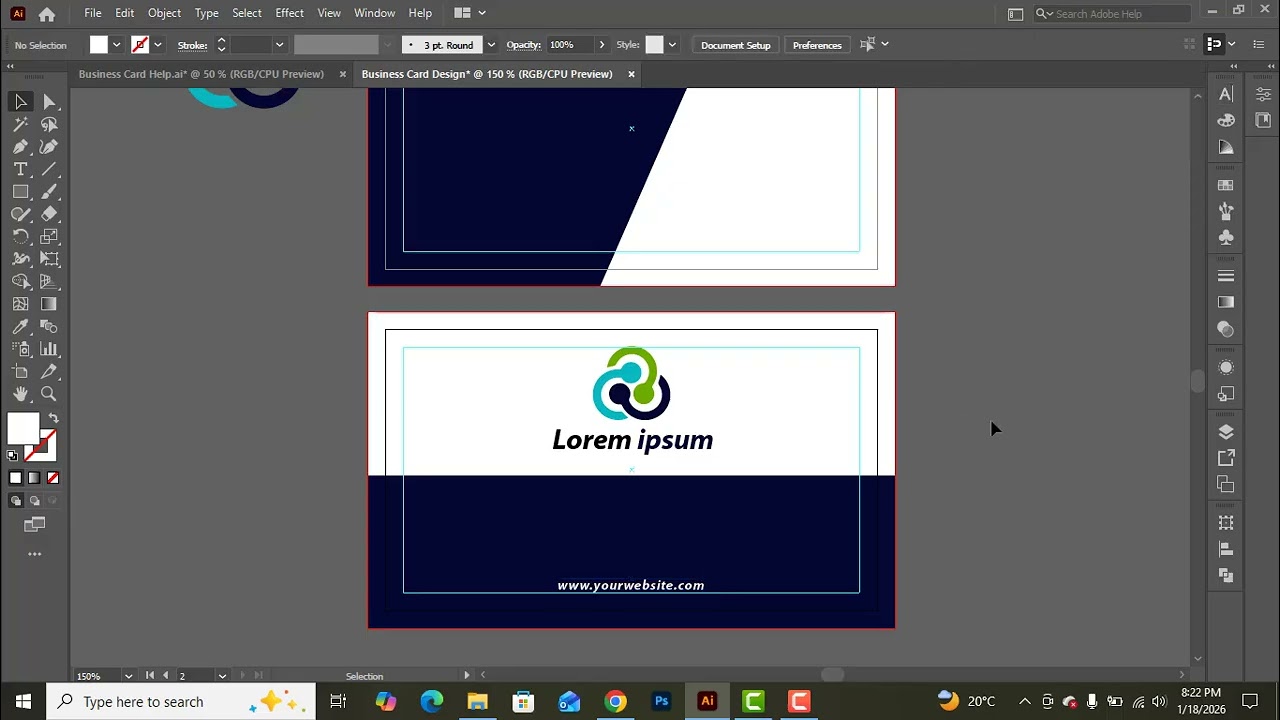The width and height of the screenshot is (1280, 720).
Task: Go to first artboard
Action: click(x=150, y=676)
